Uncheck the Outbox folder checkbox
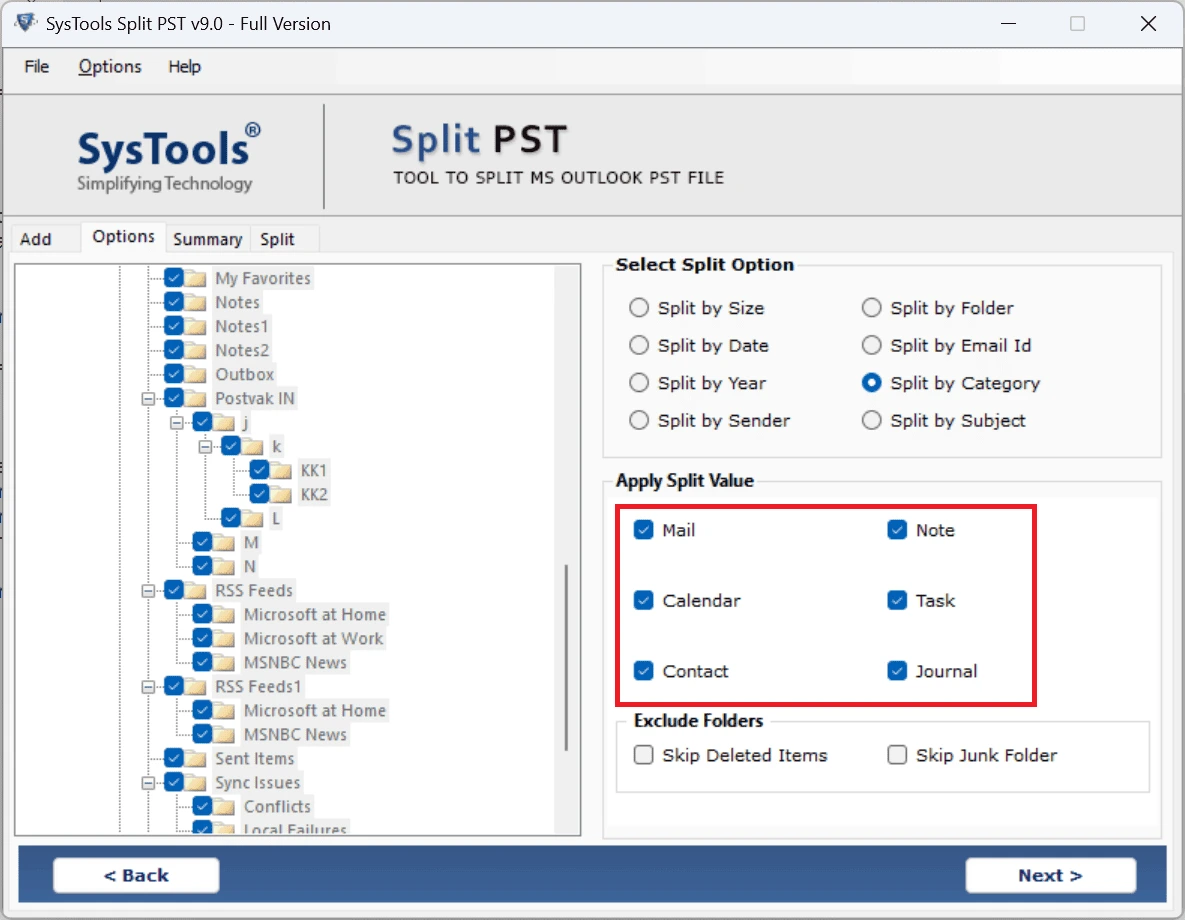Image resolution: width=1185 pixels, height=920 pixels. point(174,374)
